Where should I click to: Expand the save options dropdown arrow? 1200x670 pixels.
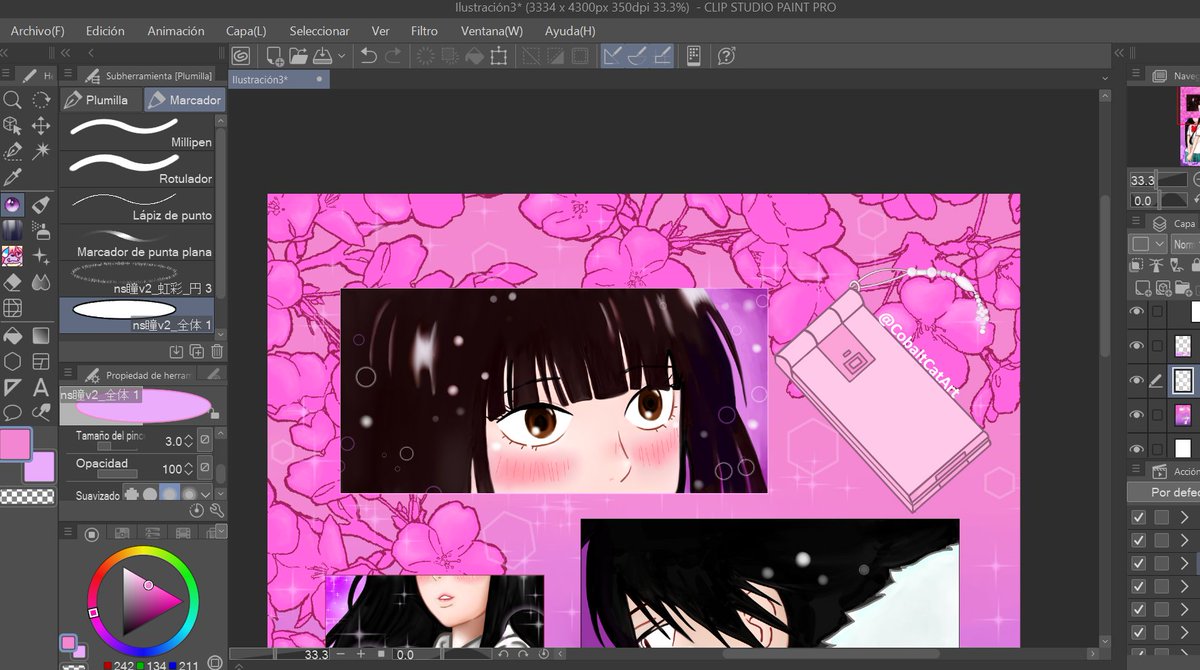click(340, 56)
